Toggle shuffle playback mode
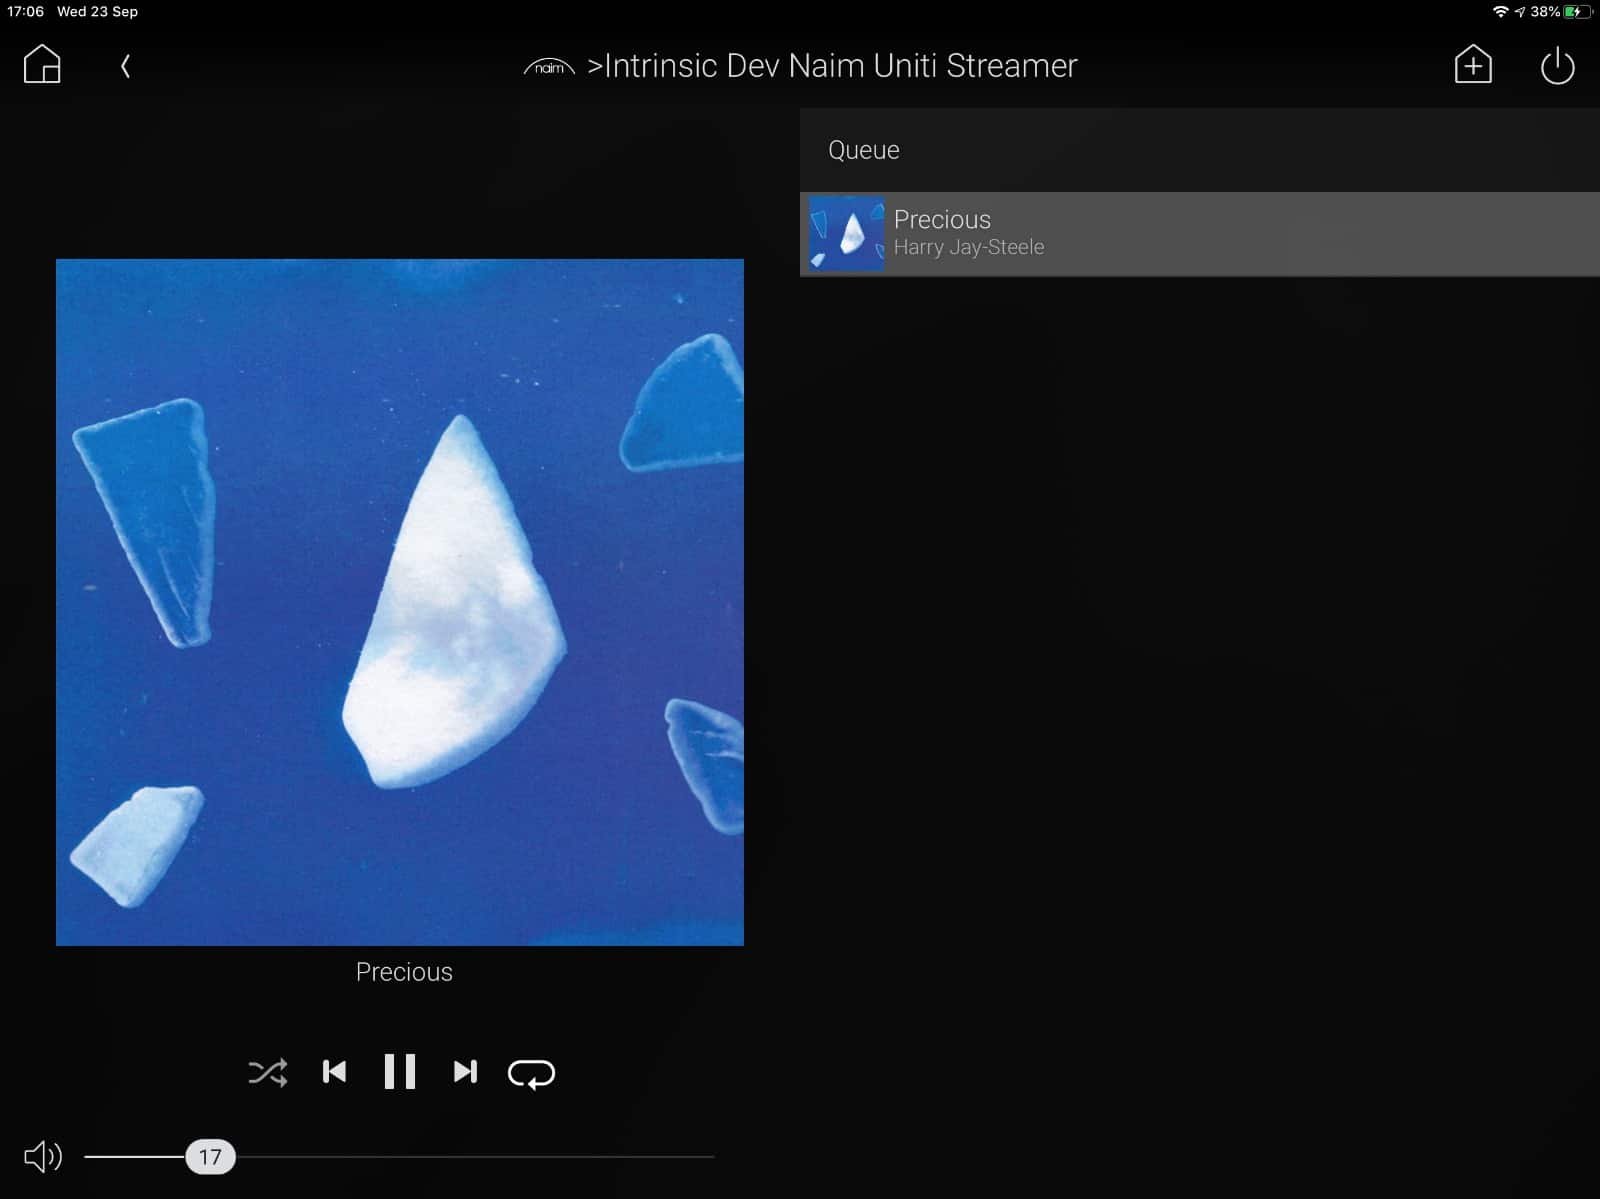 point(267,1072)
